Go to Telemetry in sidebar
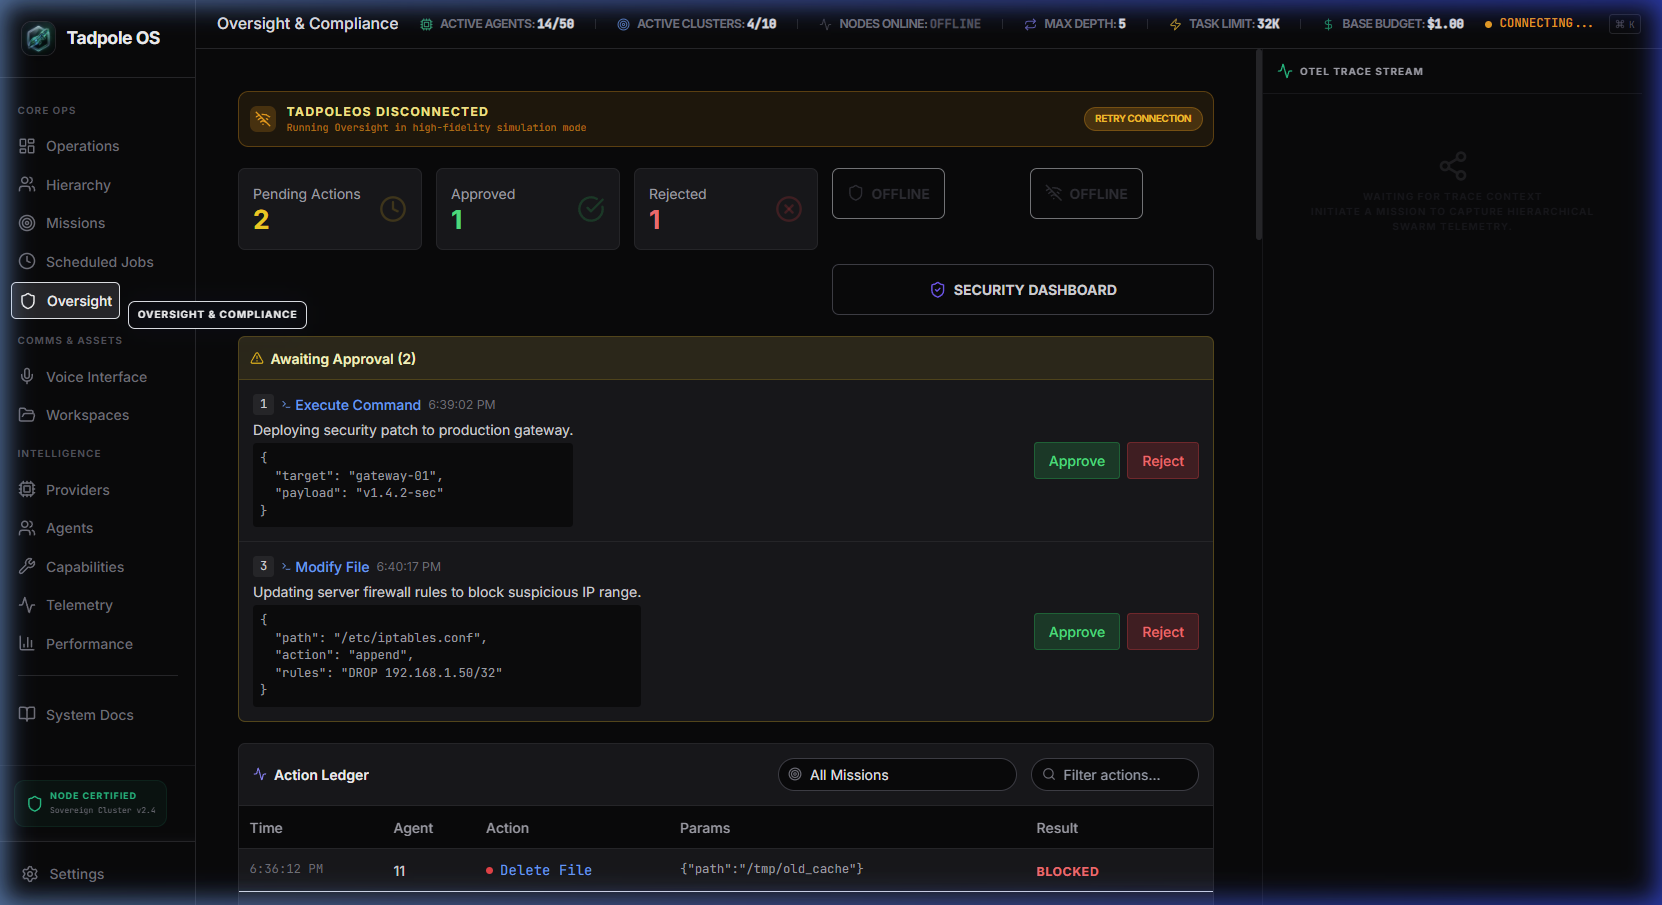This screenshot has width=1662, height=905. coord(79,605)
